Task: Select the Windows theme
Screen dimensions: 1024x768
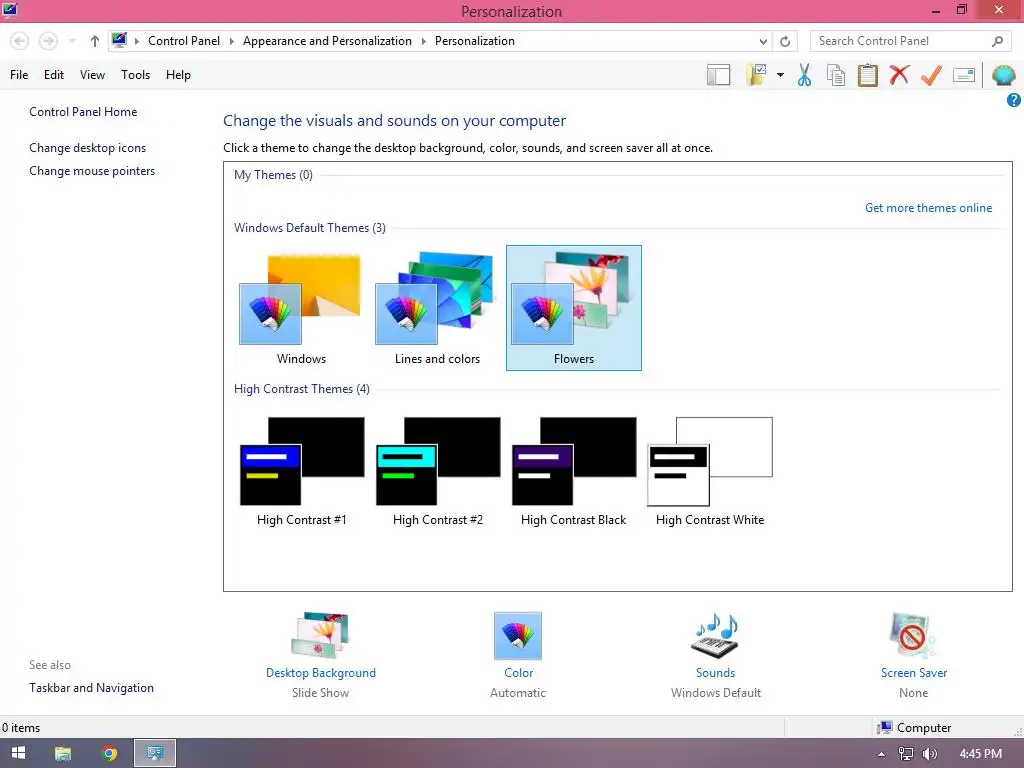Action: [300, 308]
